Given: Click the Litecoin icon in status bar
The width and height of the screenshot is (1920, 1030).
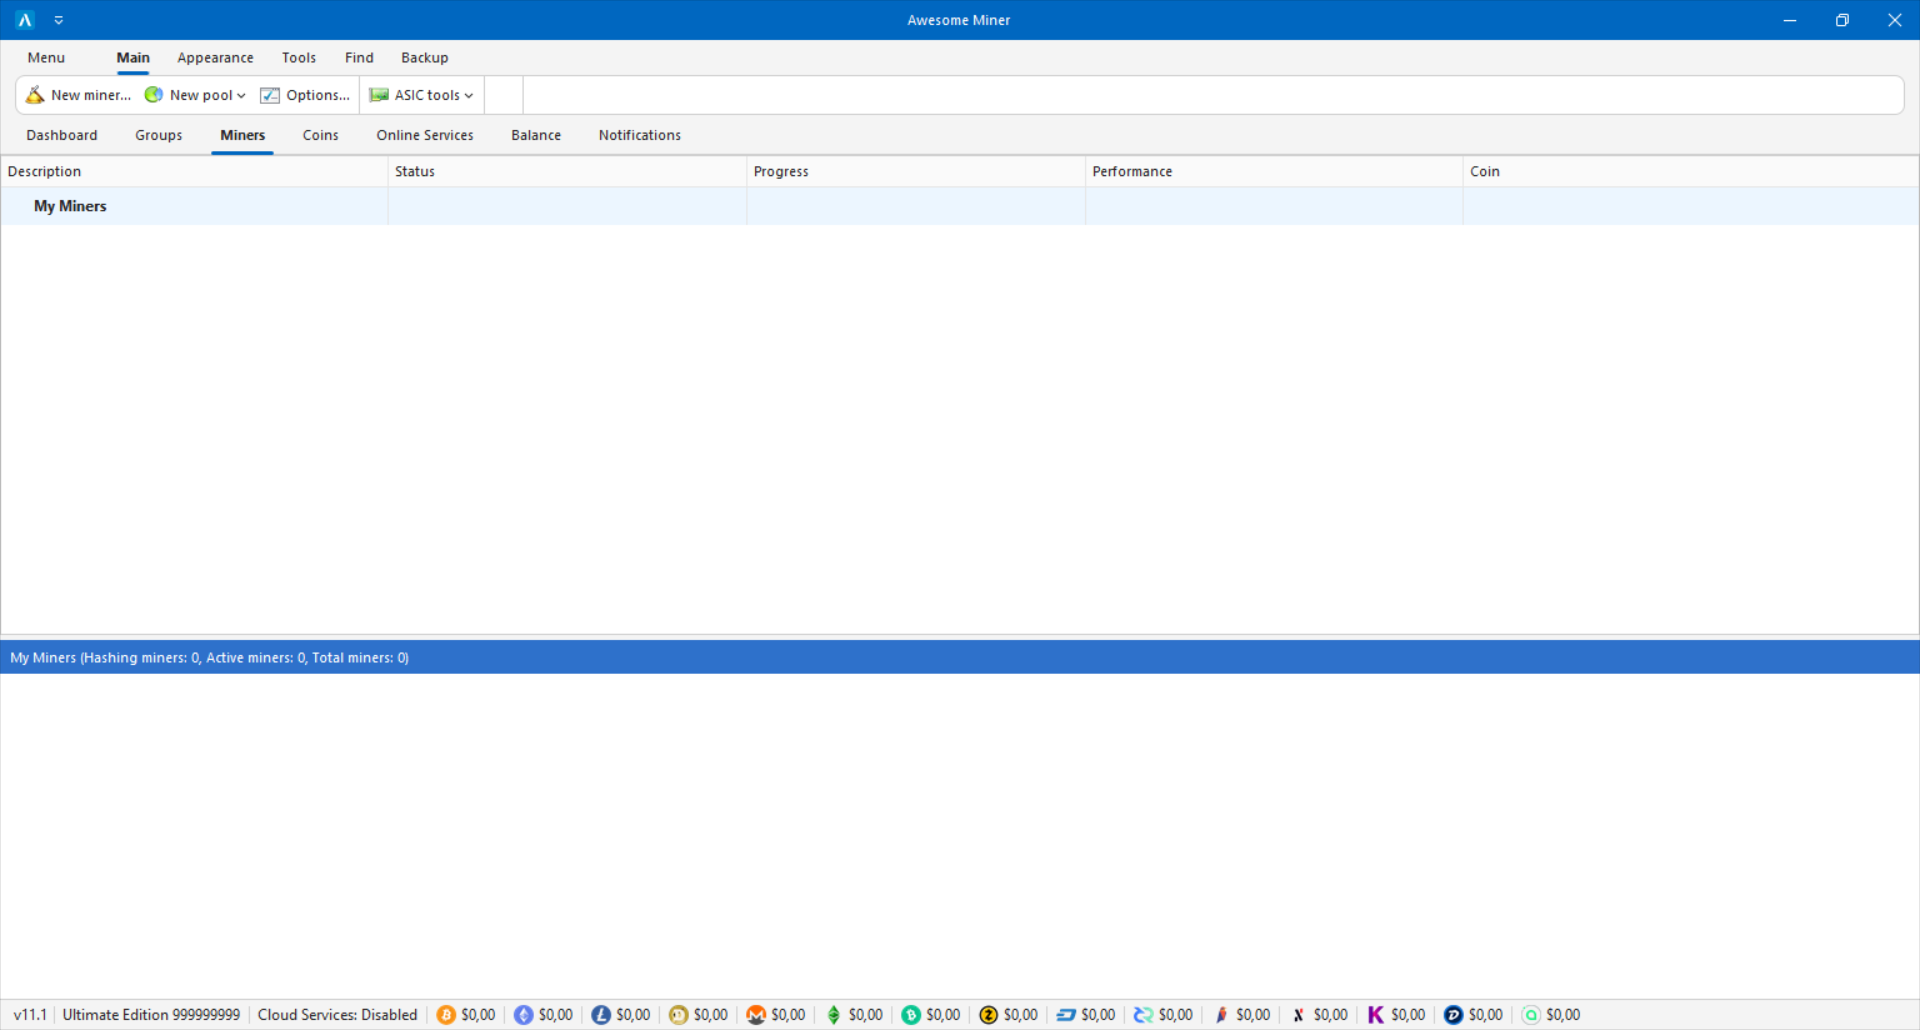Looking at the screenshot, I should [601, 1015].
